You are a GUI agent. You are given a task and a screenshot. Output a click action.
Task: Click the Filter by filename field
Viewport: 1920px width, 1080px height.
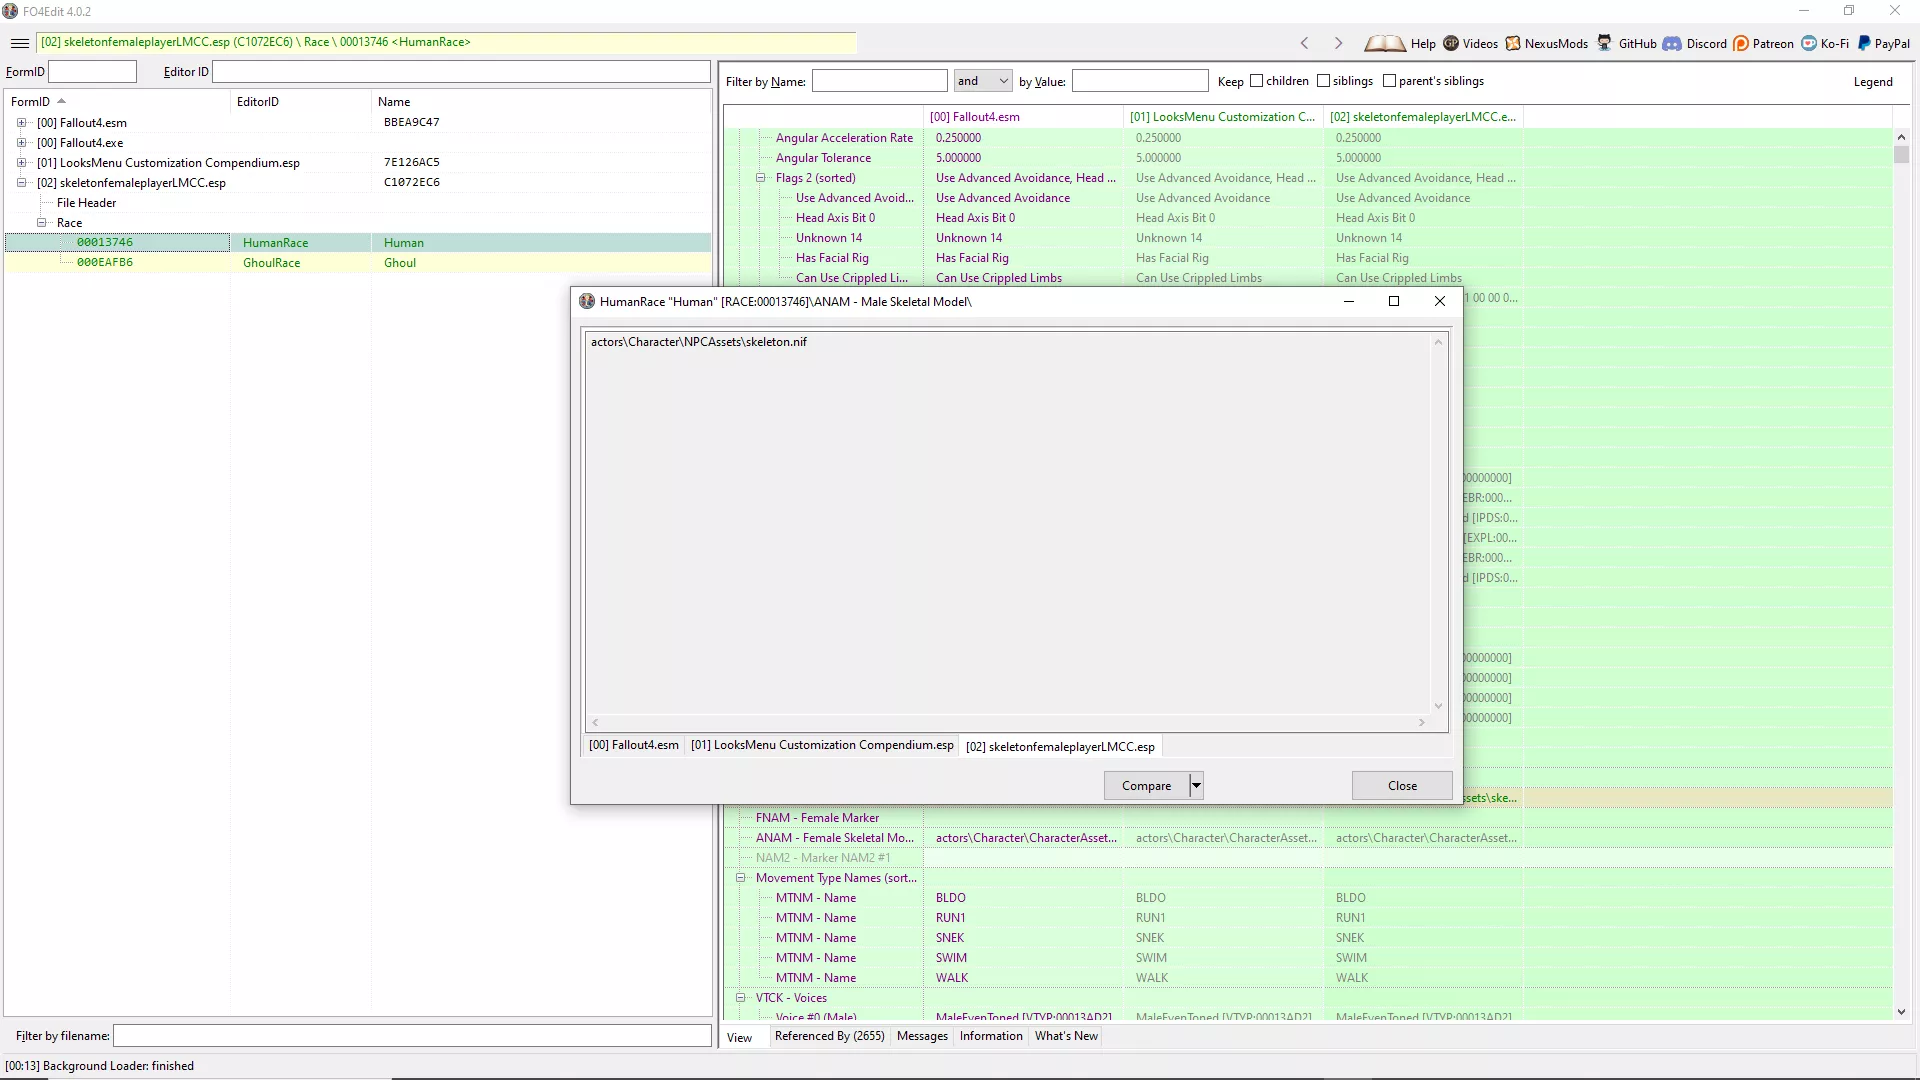pos(412,1036)
